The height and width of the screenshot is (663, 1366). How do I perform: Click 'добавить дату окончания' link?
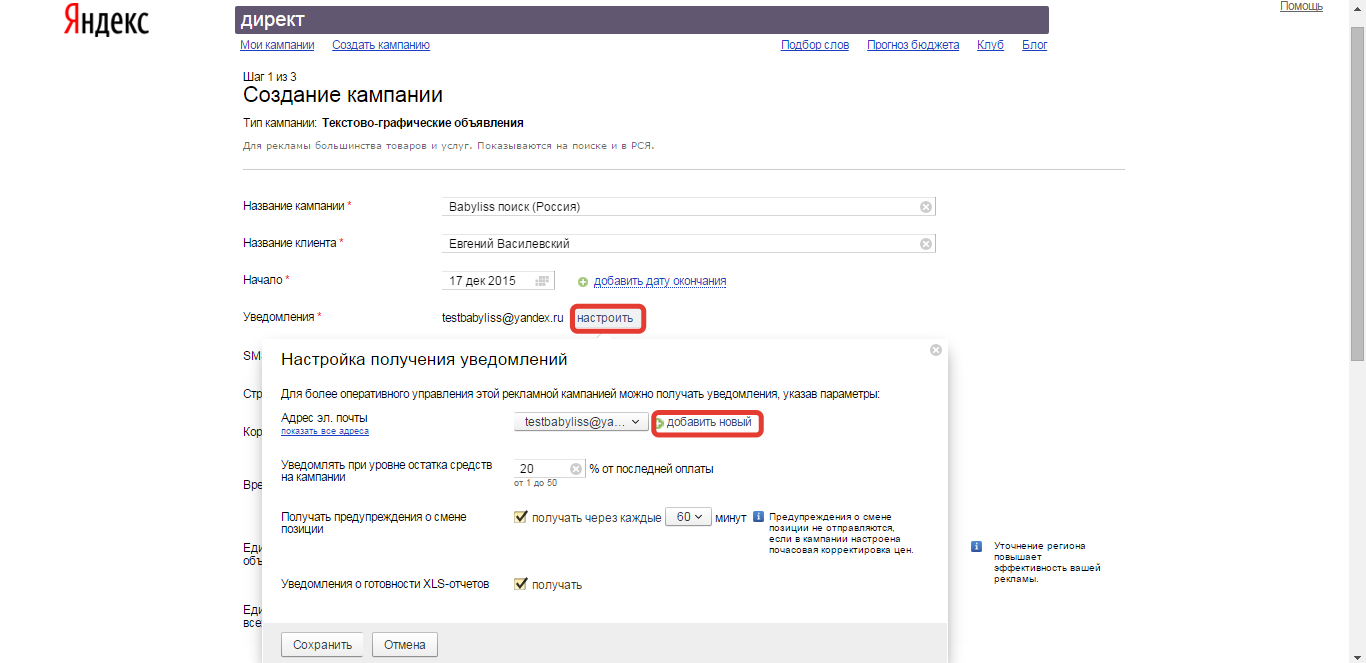pos(660,281)
